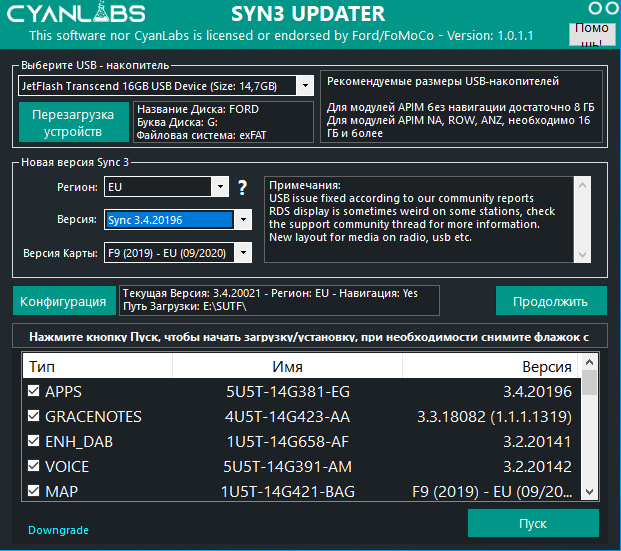The image size is (621, 551).
Task: Click the Примечания notes text area
Action: [419, 219]
